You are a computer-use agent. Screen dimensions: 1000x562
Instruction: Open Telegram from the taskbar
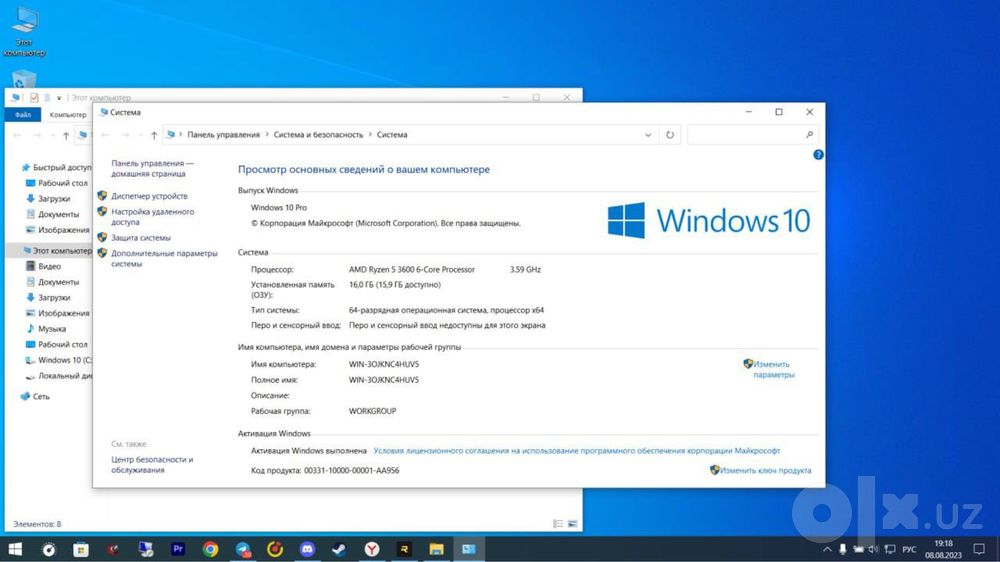(243, 549)
